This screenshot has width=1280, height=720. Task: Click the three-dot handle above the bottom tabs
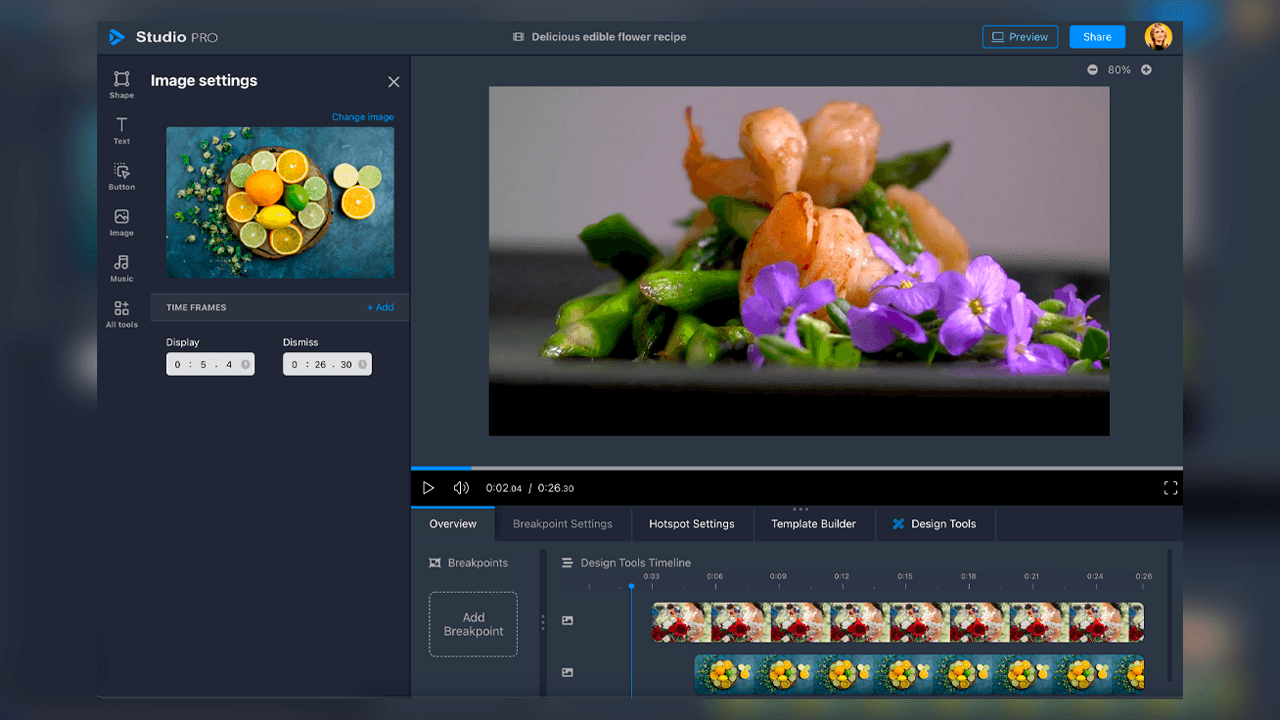(800, 509)
